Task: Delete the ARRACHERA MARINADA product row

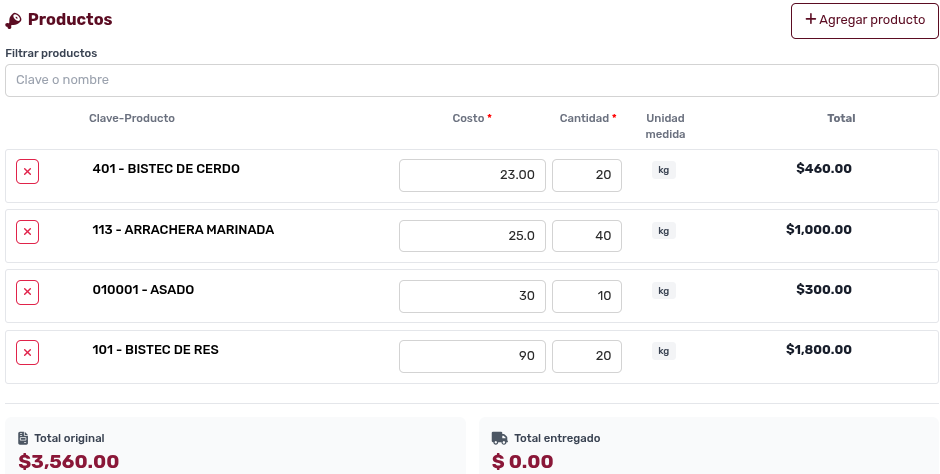Action: click(x=27, y=232)
